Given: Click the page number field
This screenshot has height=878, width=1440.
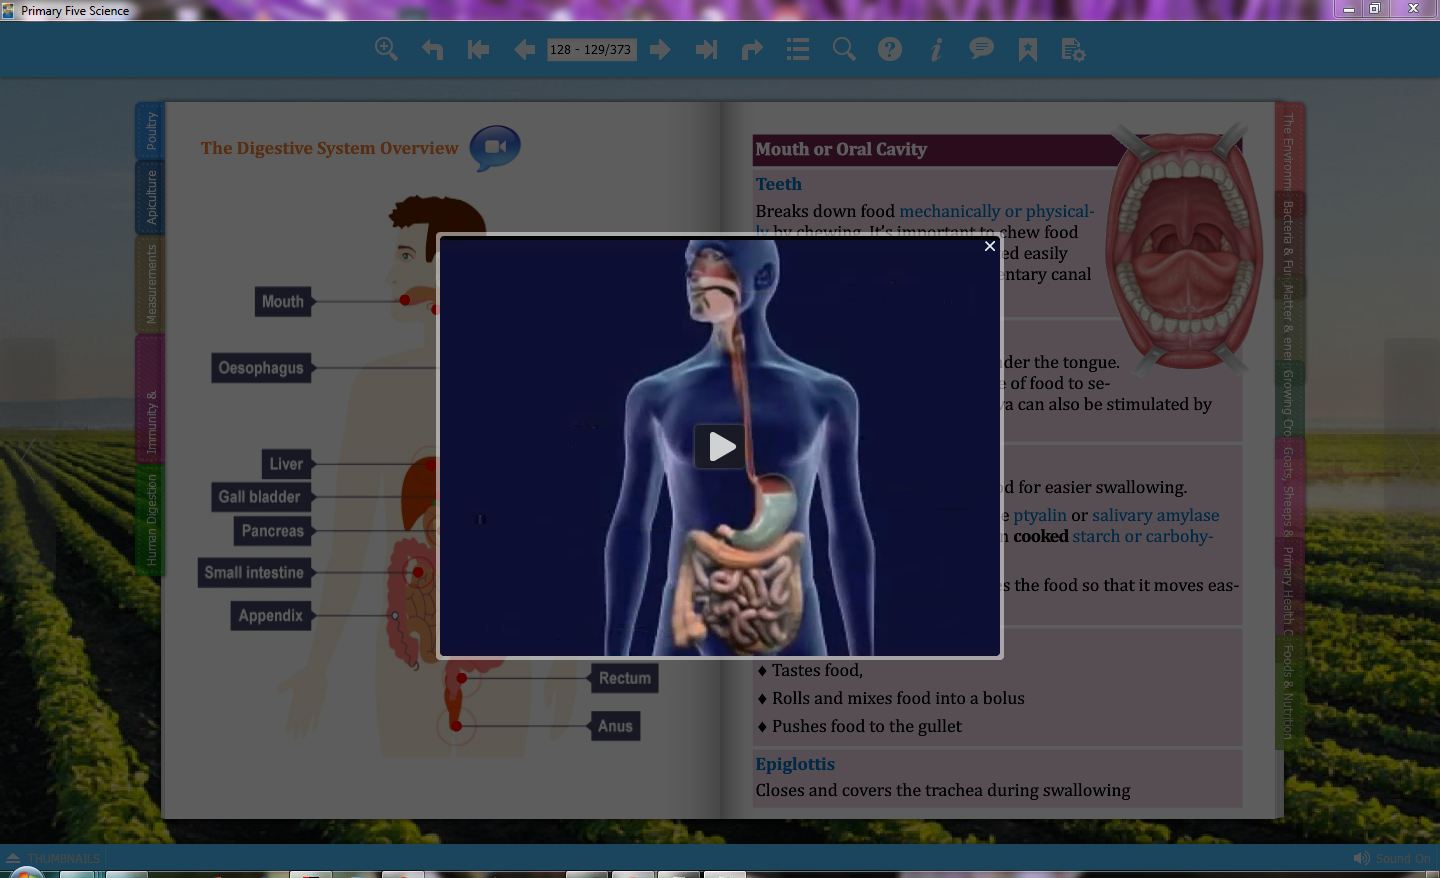Looking at the screenshot, I should point(591,50).
